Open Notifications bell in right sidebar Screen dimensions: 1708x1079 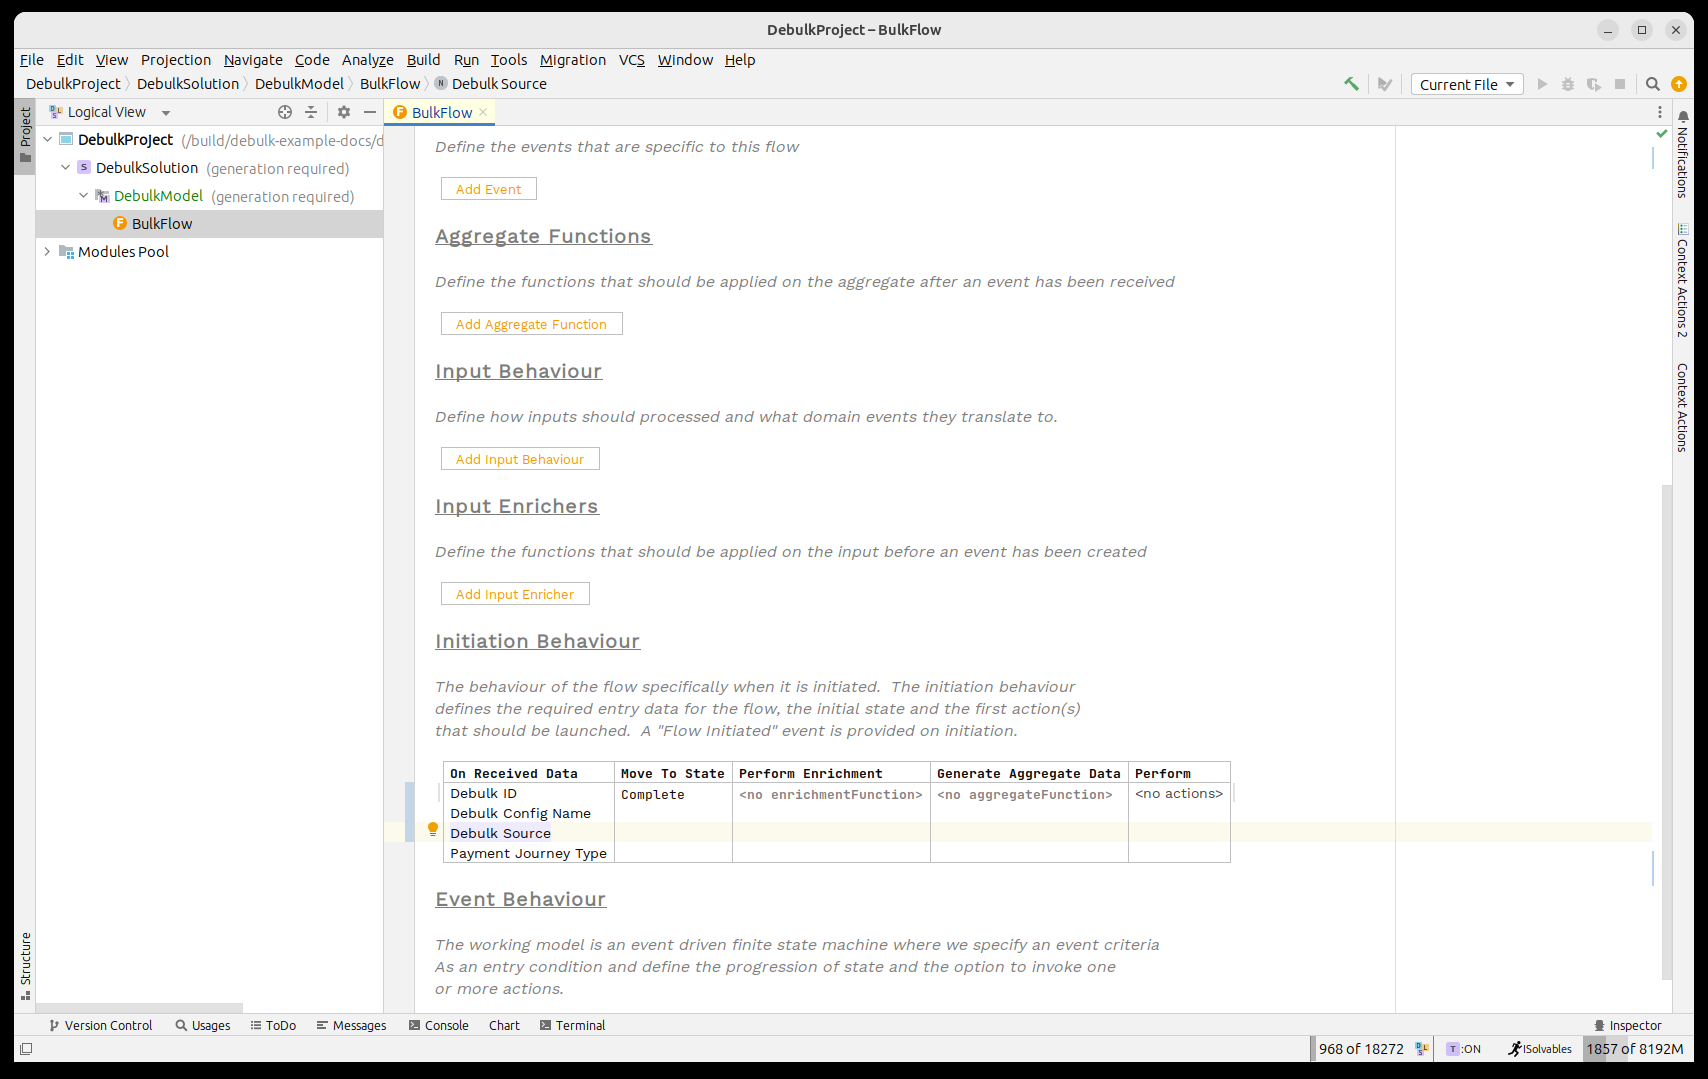[x=1683, y=116]
